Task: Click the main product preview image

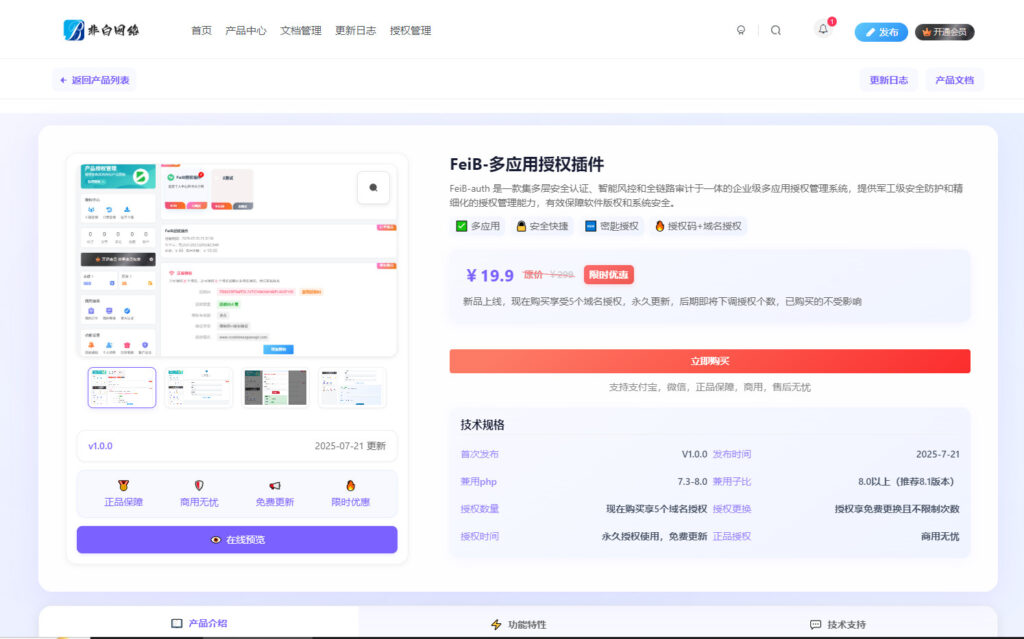Action: pyautogui.click(x=237, y=259)
